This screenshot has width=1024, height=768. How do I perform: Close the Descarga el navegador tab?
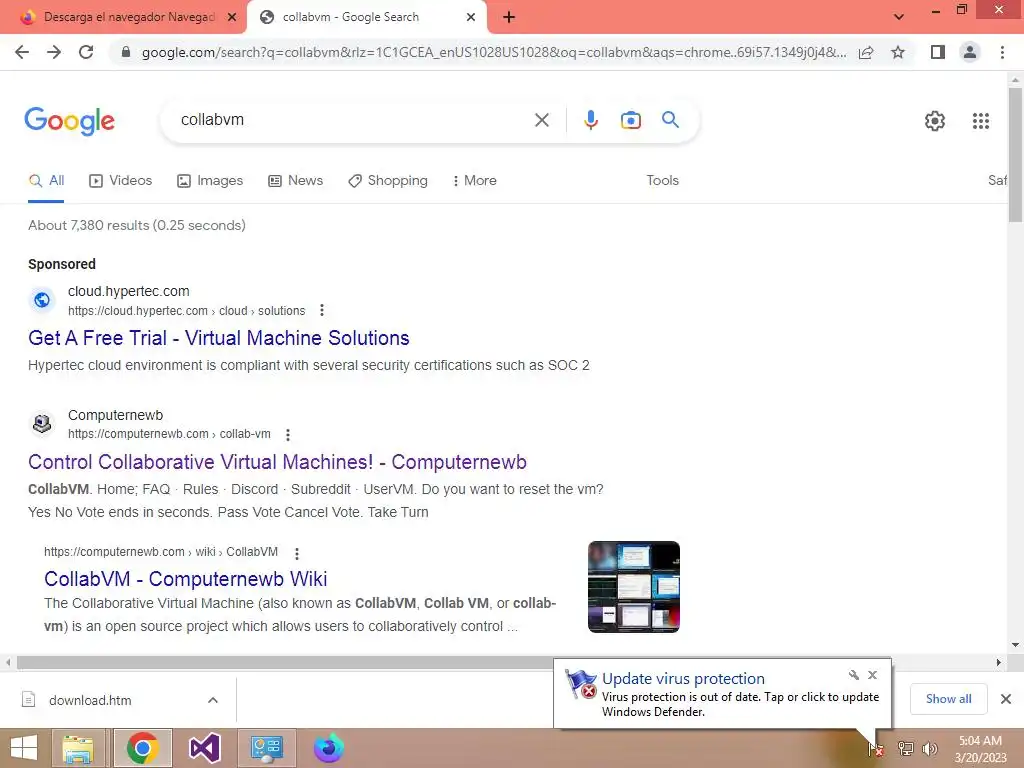232,17
